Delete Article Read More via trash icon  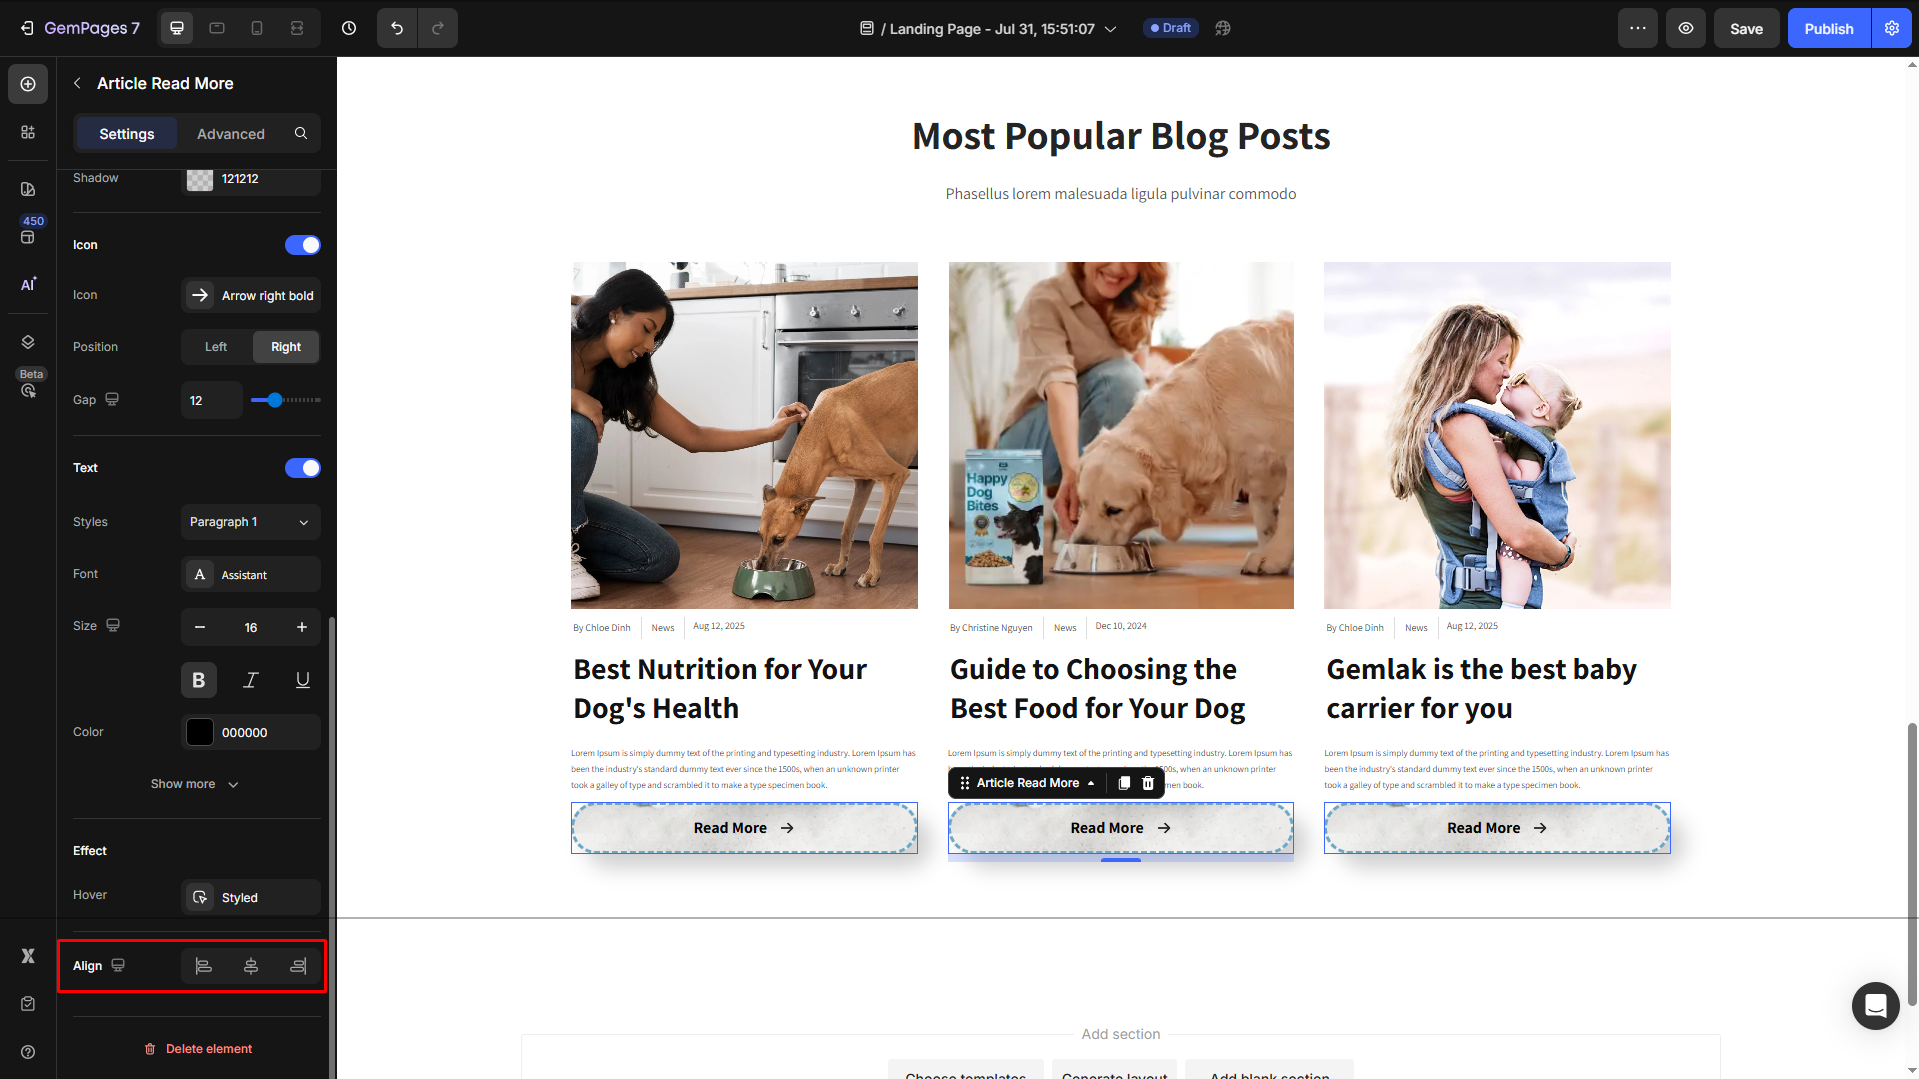tap(1148, 783)
